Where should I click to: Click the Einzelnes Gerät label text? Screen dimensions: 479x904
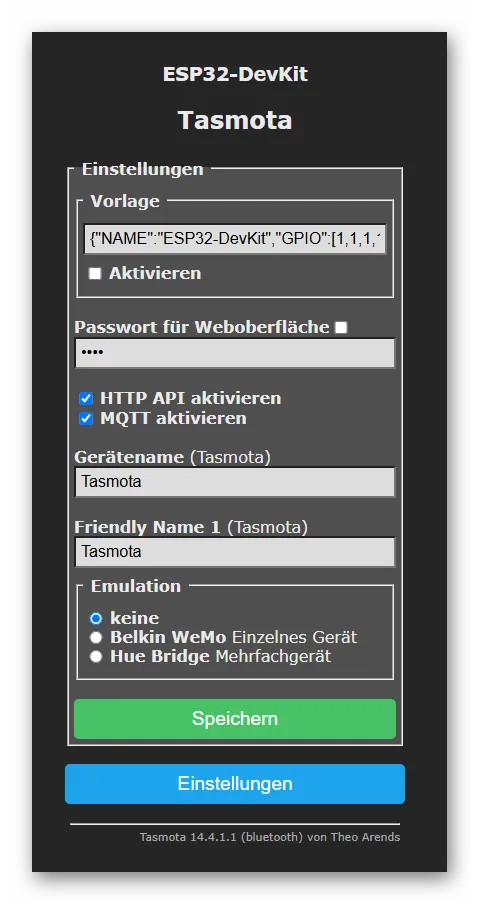pos(295,638)
